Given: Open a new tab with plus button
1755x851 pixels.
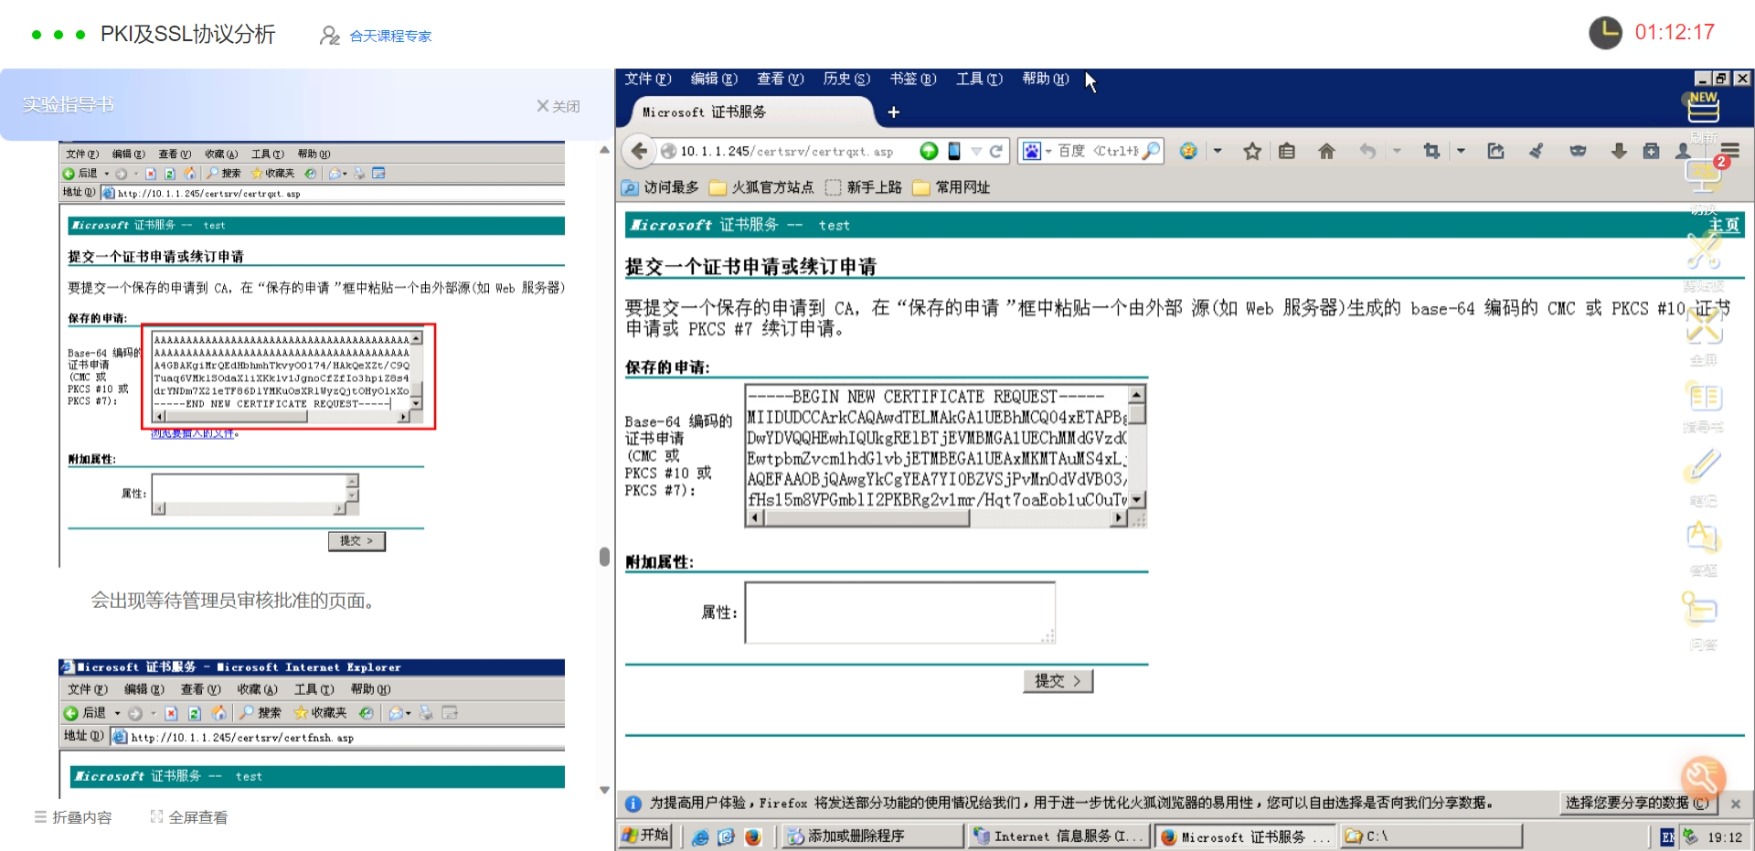Looking at the screenshot, I should 894,112.
